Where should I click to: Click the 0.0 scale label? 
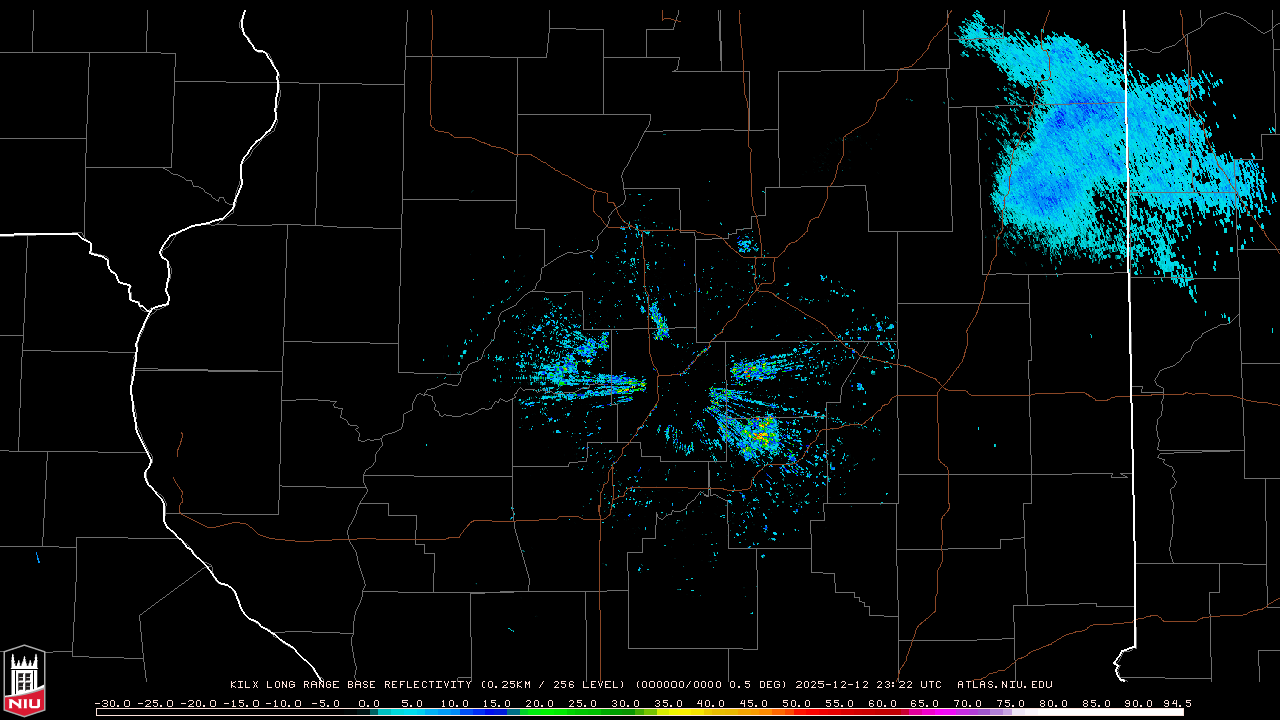pos(369,703)
